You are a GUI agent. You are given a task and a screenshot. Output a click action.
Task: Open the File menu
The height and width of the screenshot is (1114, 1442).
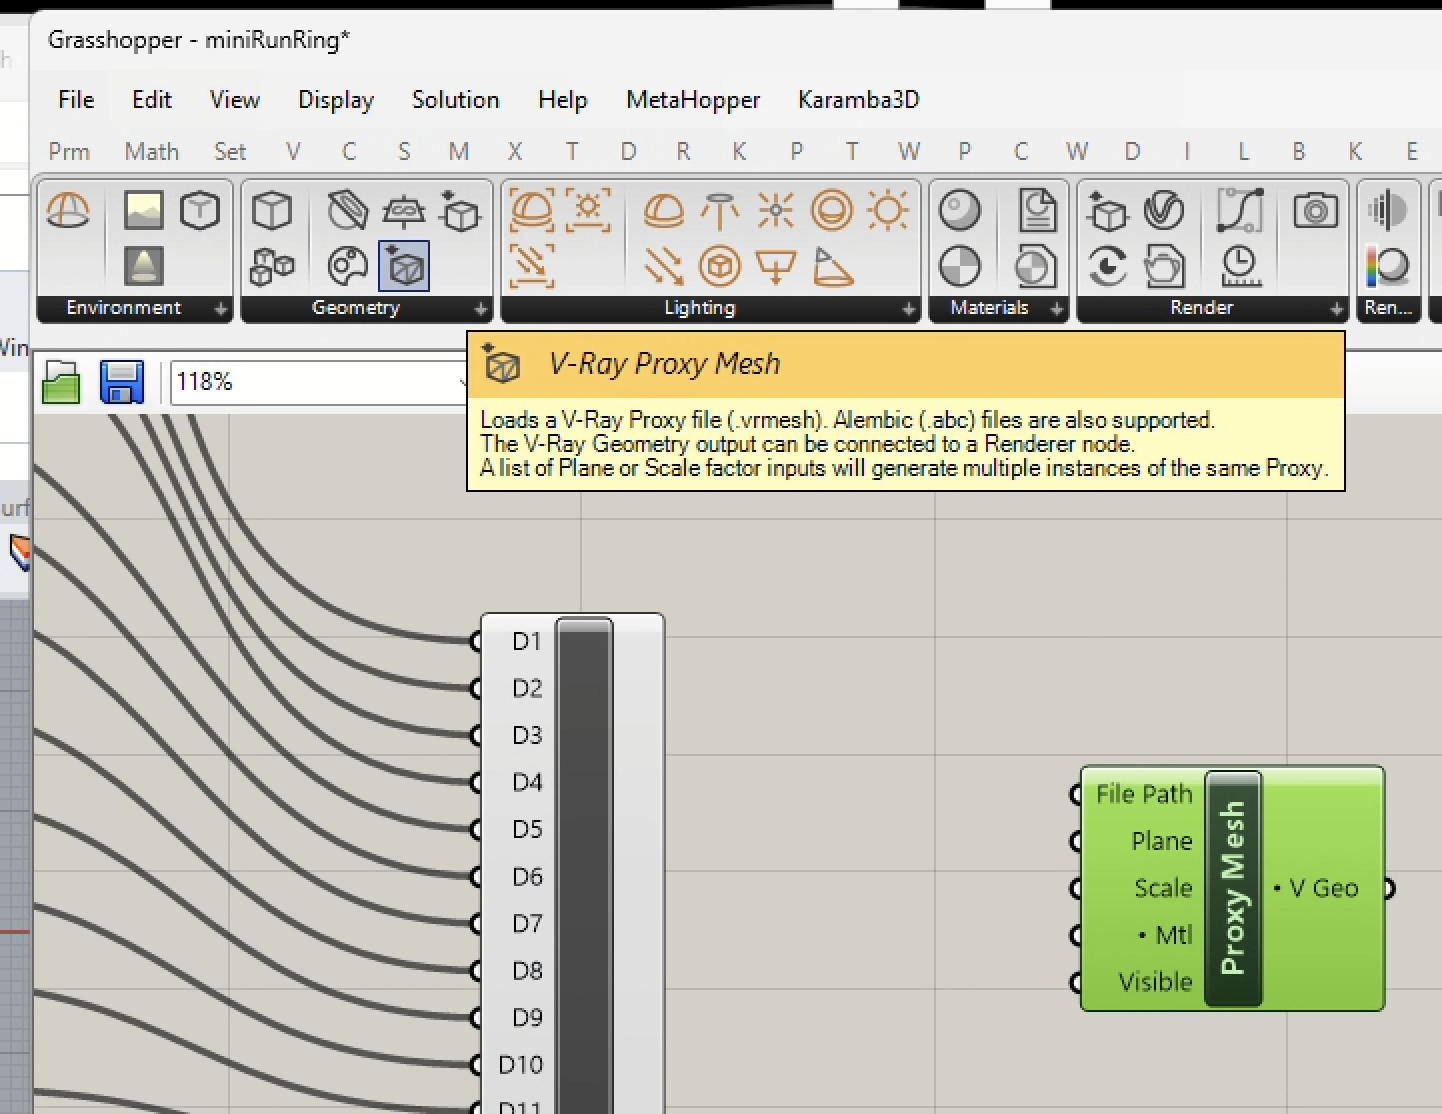[76, 100]
